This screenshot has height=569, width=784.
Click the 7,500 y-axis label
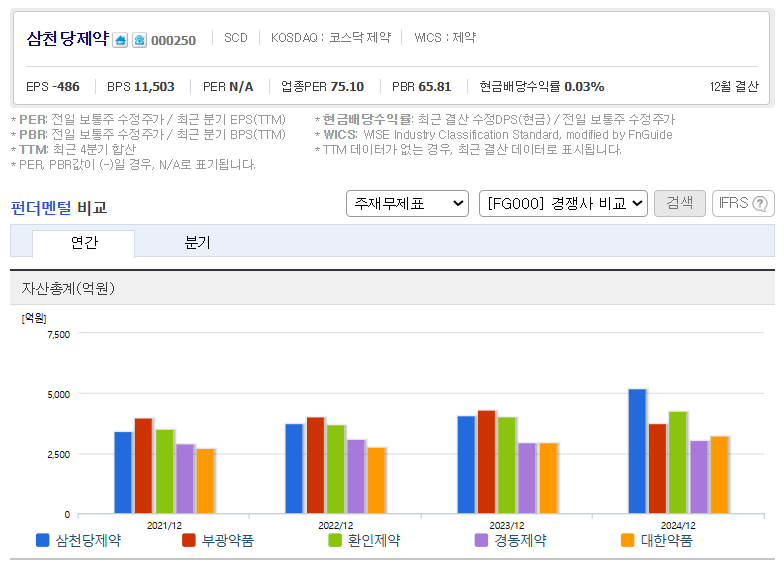coord(58,334)
